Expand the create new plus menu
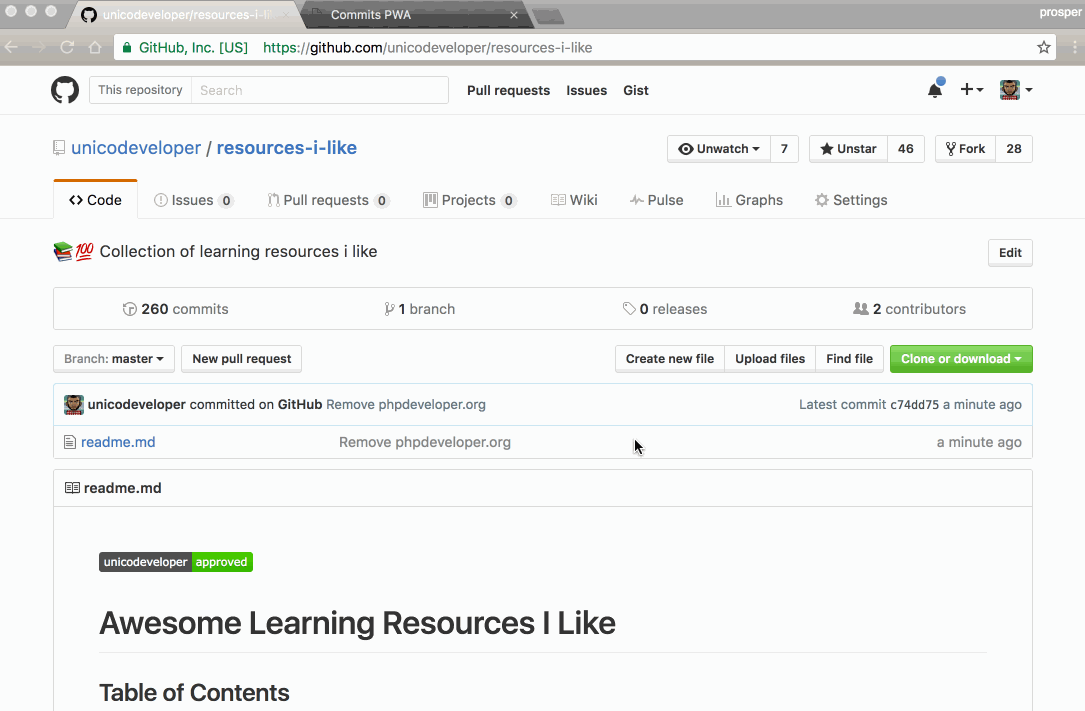This screenshot has height=711, width=1085. coord(972,90)
